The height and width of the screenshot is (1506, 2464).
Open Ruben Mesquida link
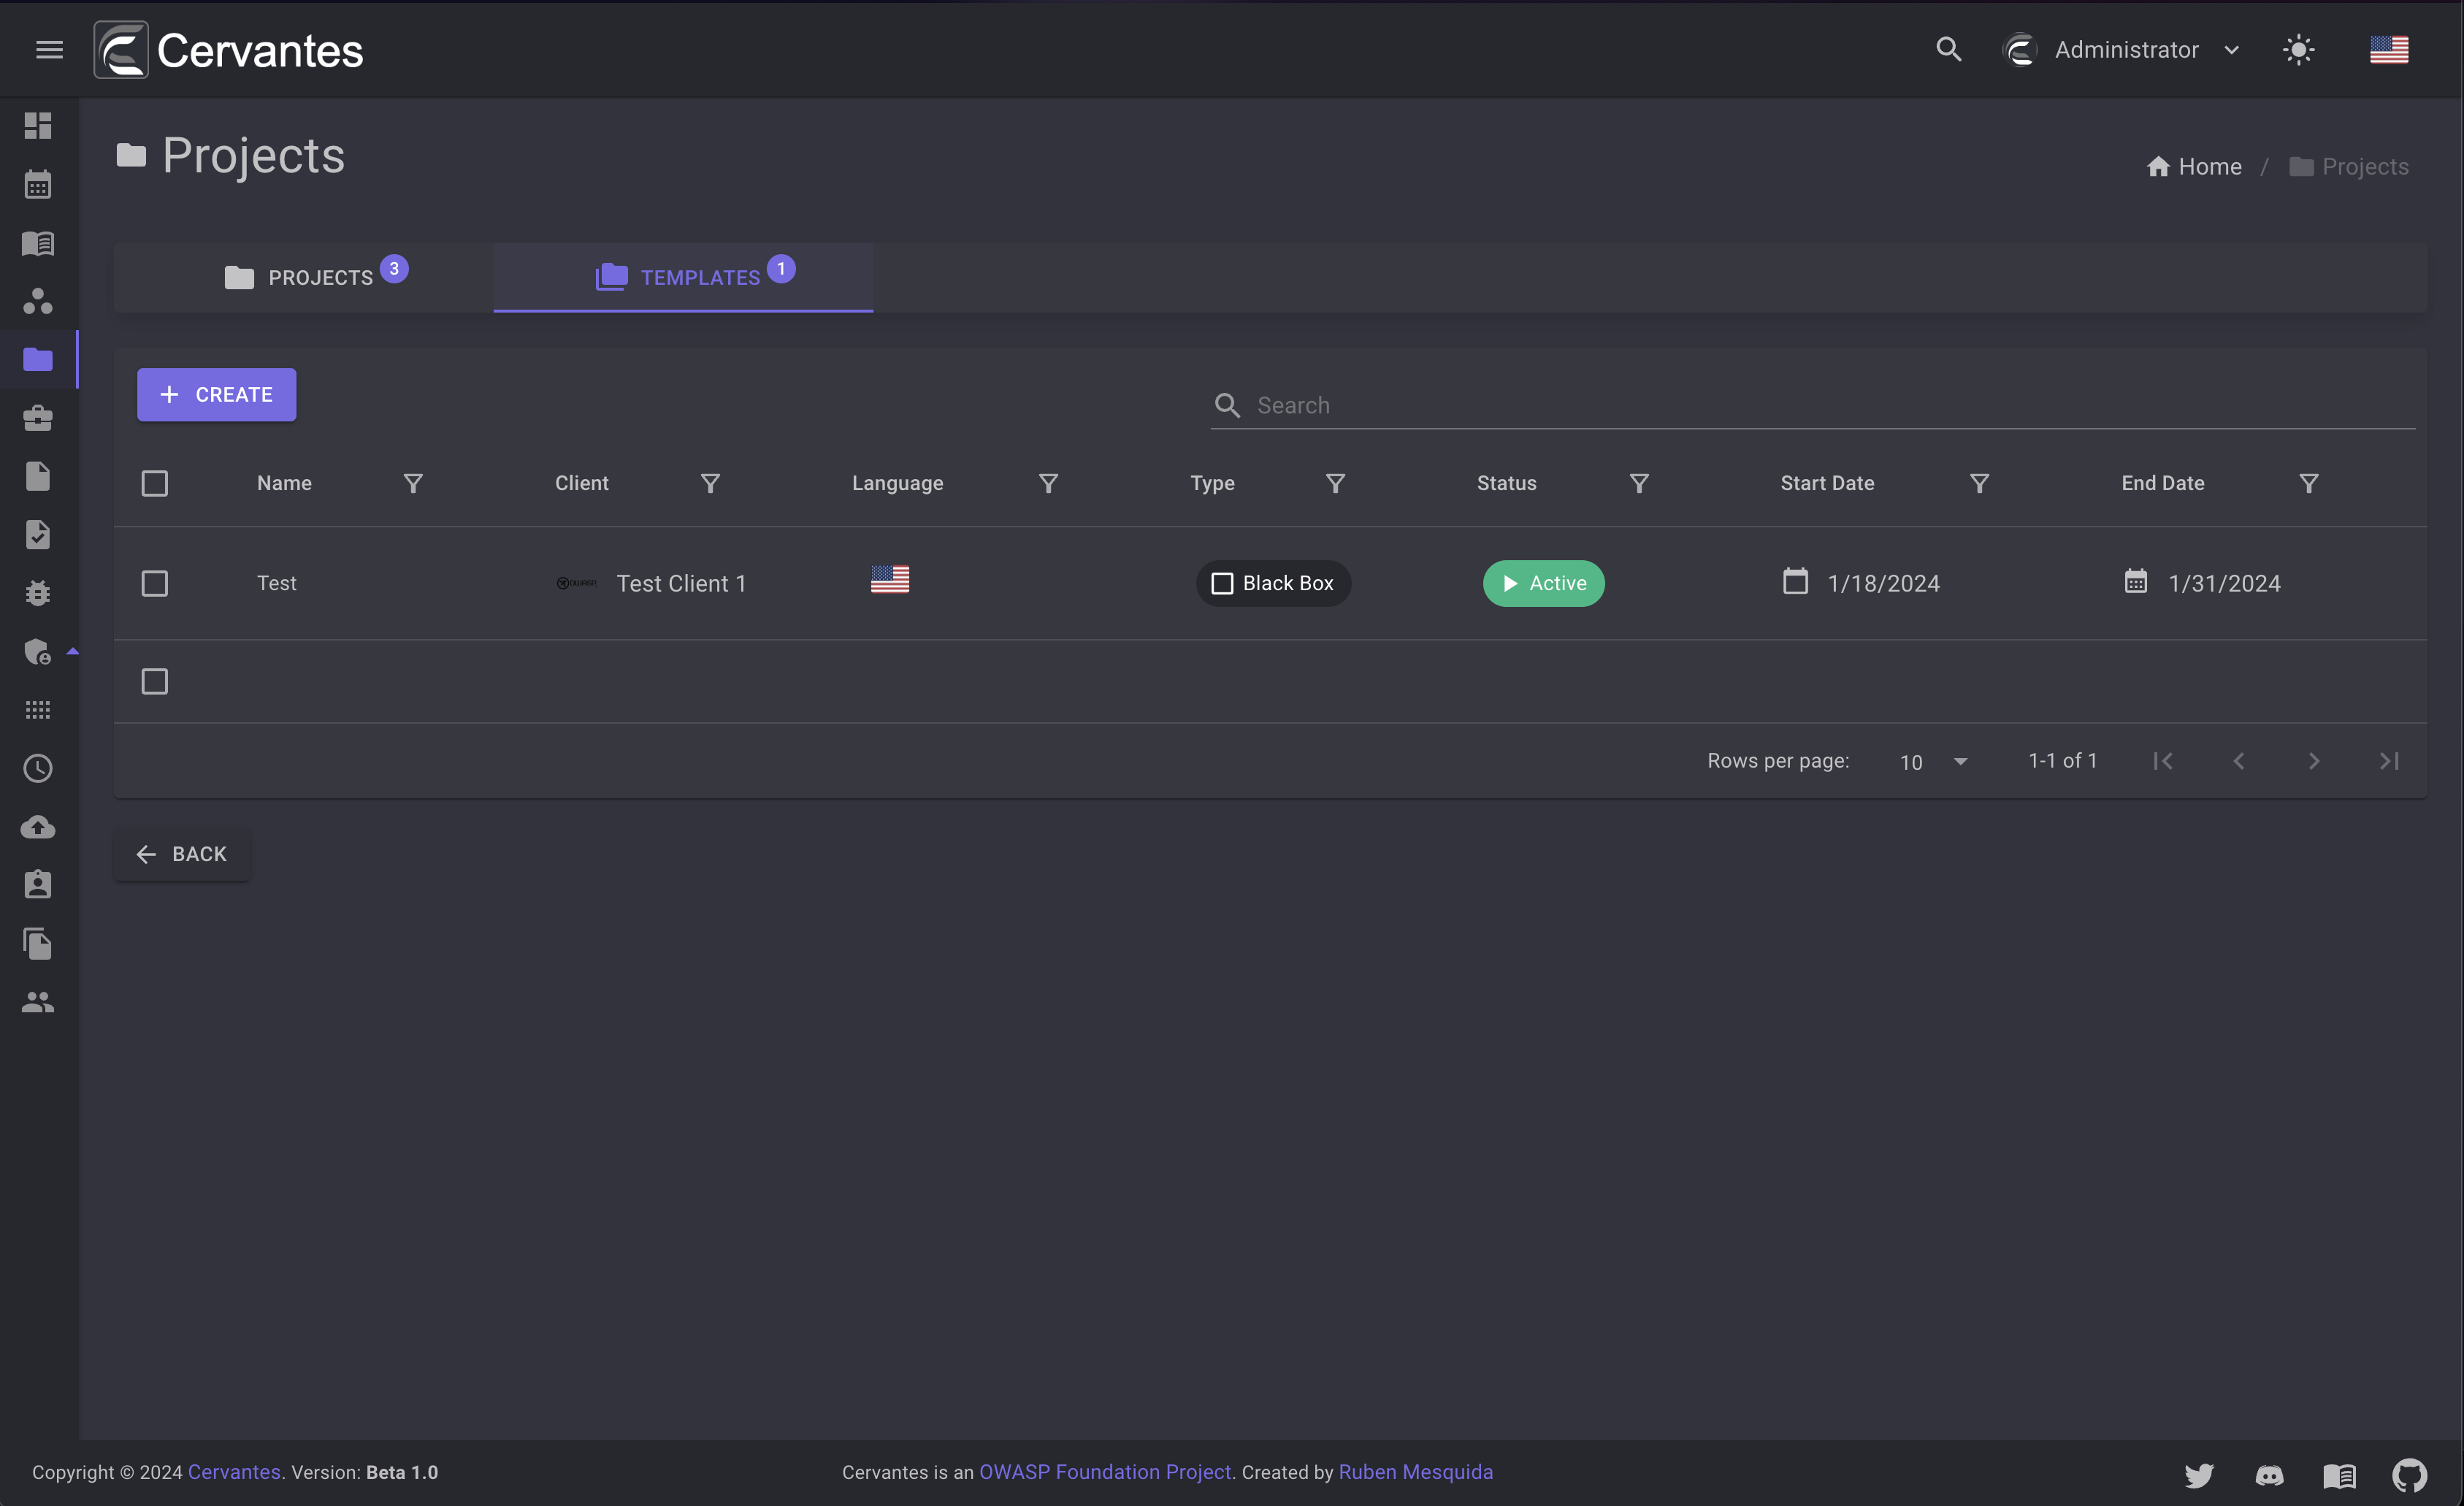[x=1415, y=1472]
